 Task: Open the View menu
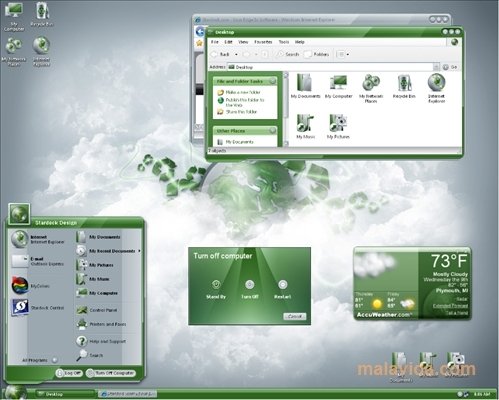coord(243,42)
